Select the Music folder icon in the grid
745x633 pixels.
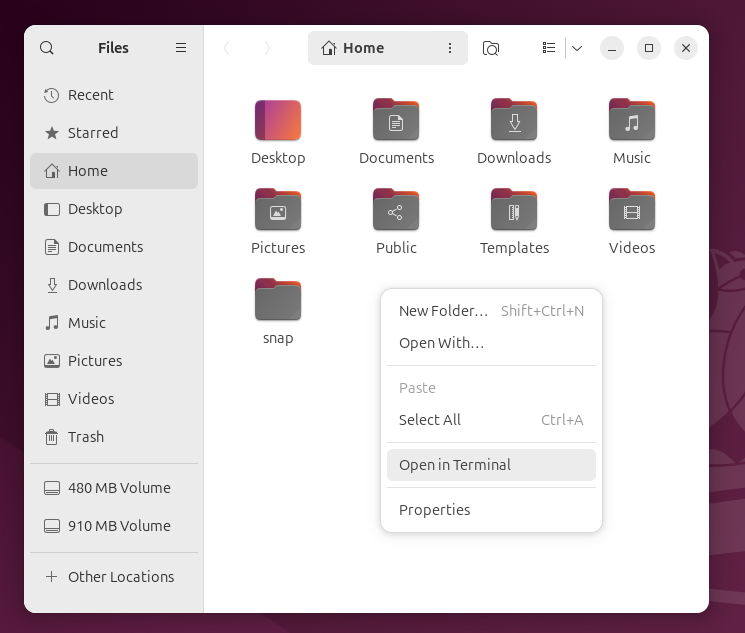tap(632, 120)
